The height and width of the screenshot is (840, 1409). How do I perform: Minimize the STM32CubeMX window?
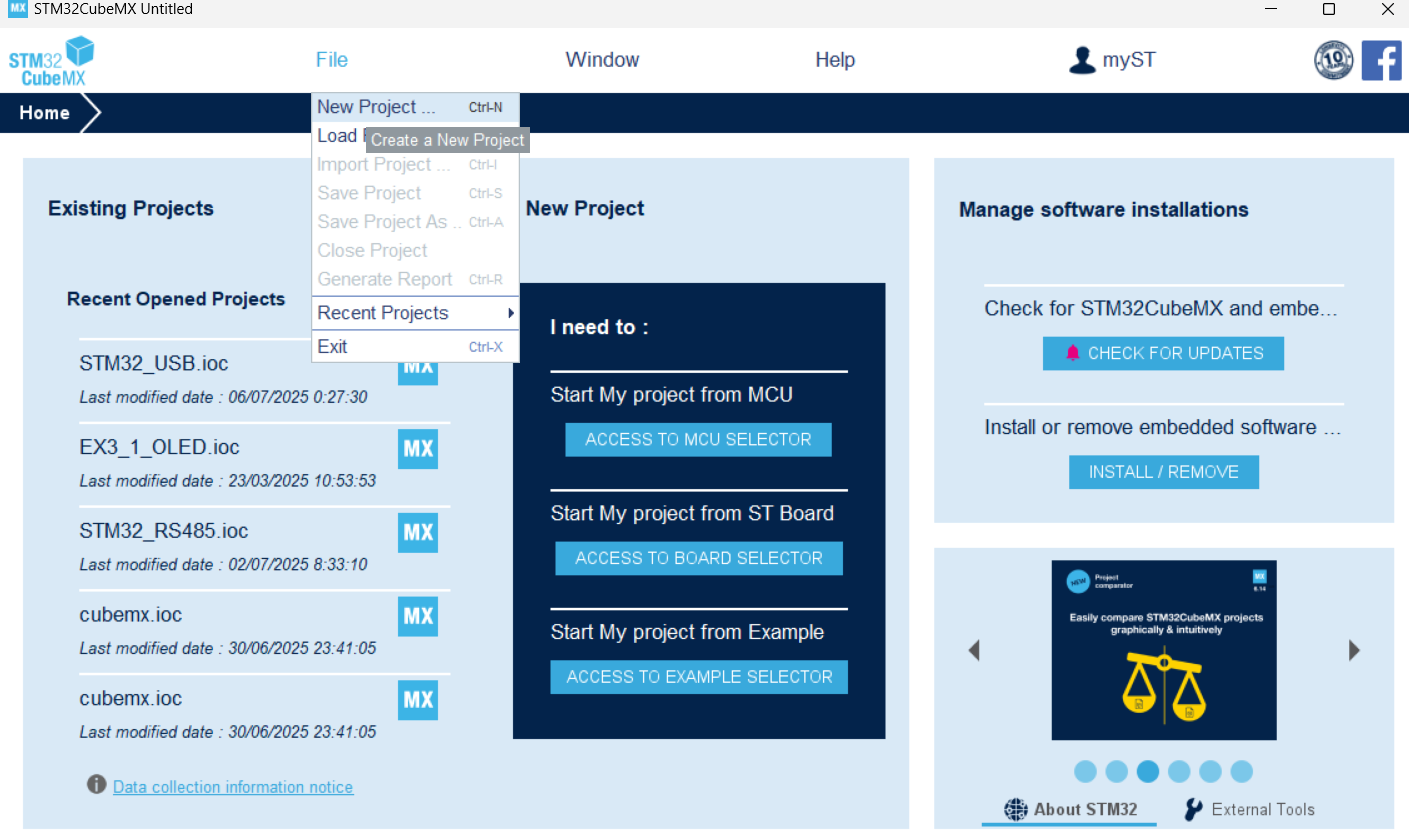pos(1271,9)
